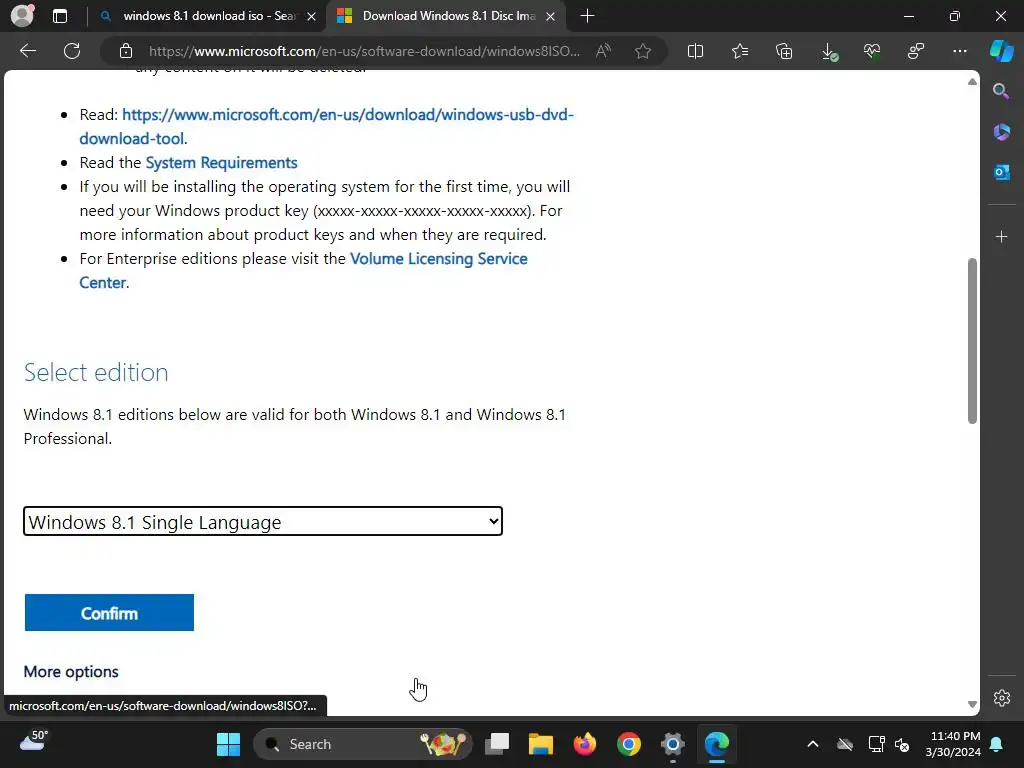Open the Settings and more menu
Screen dimensions: 1024x768
pos(959,51)
